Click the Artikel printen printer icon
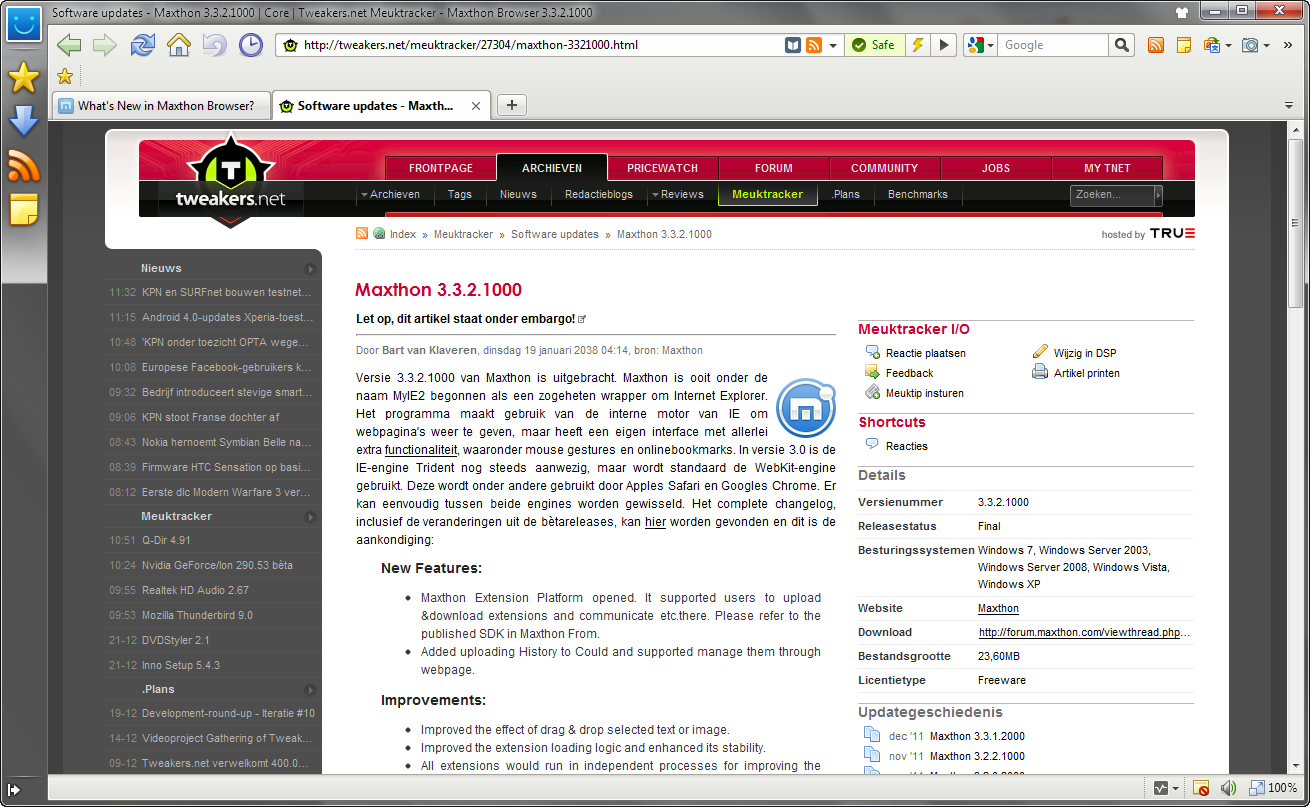Image resolution: width=1310 pixels, height=807 pixels. (1040, 373)
